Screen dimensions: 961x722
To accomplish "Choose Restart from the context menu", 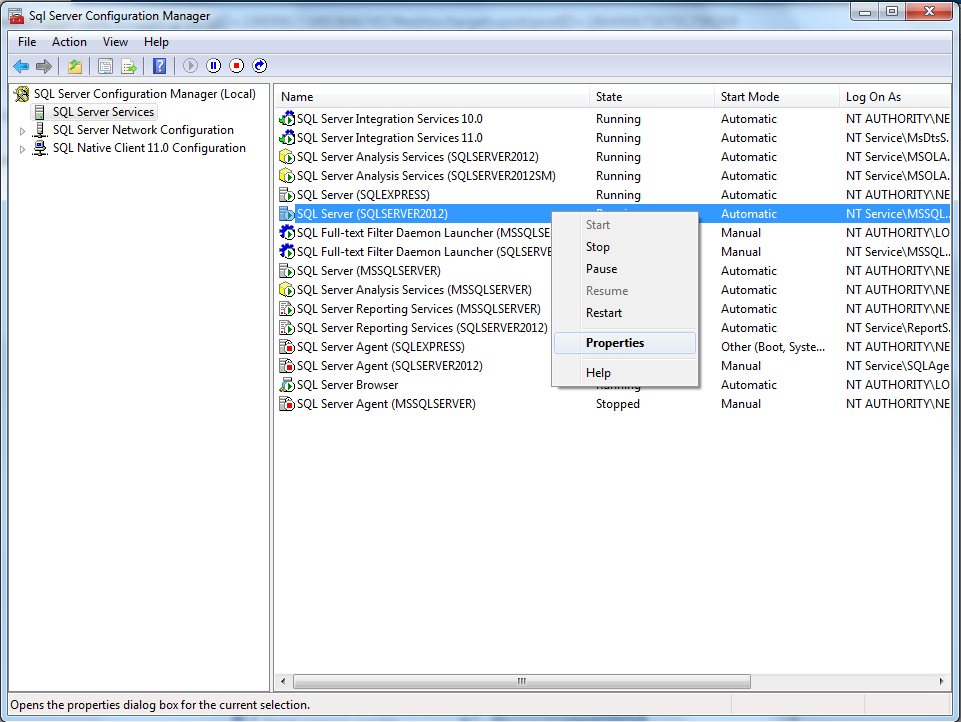I will (606, 312).
